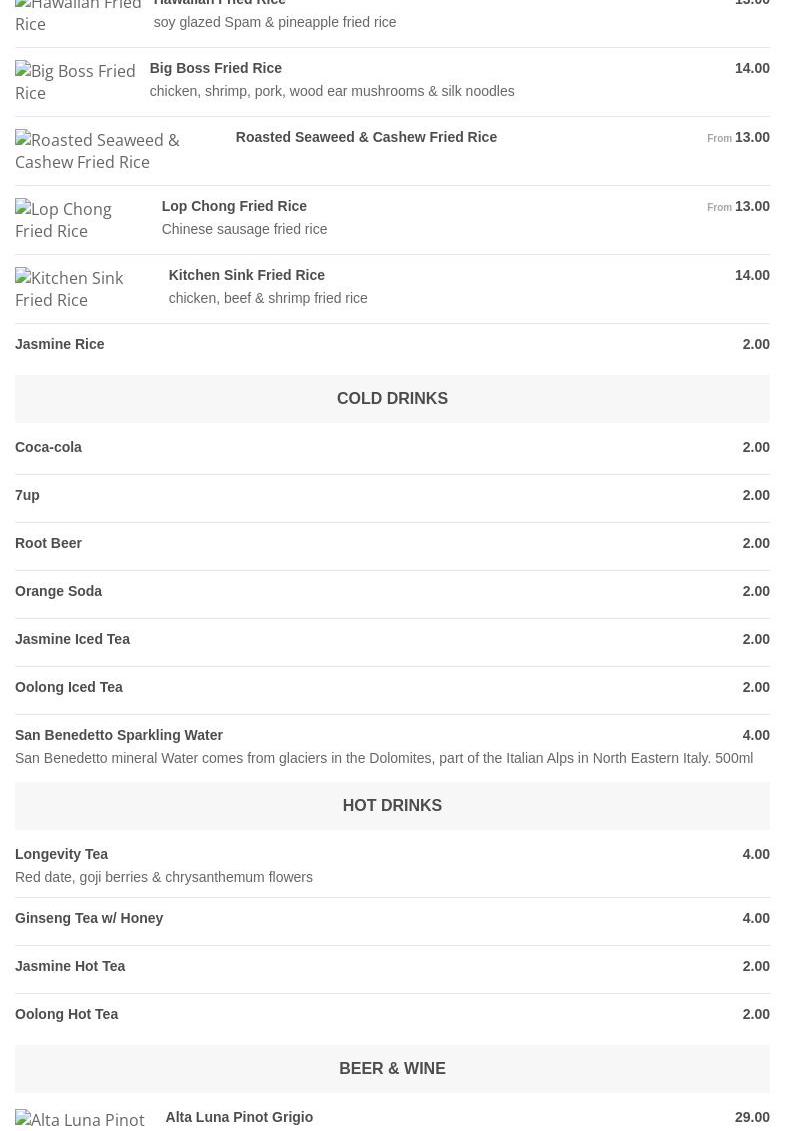This screenshot has width=785, height=1131.
Task: Choose Lop Chong Fried Rice menu item
Action: click(233, 206)
